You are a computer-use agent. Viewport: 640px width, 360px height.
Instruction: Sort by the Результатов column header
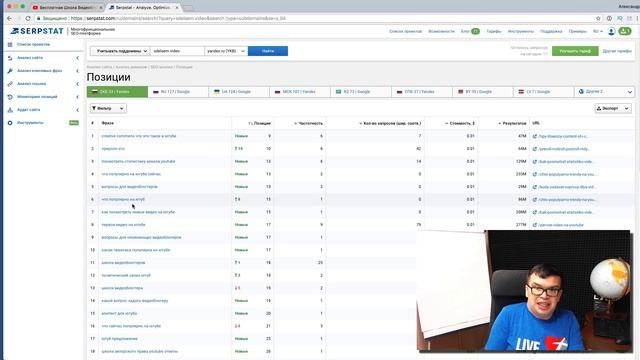click(512, 123)
